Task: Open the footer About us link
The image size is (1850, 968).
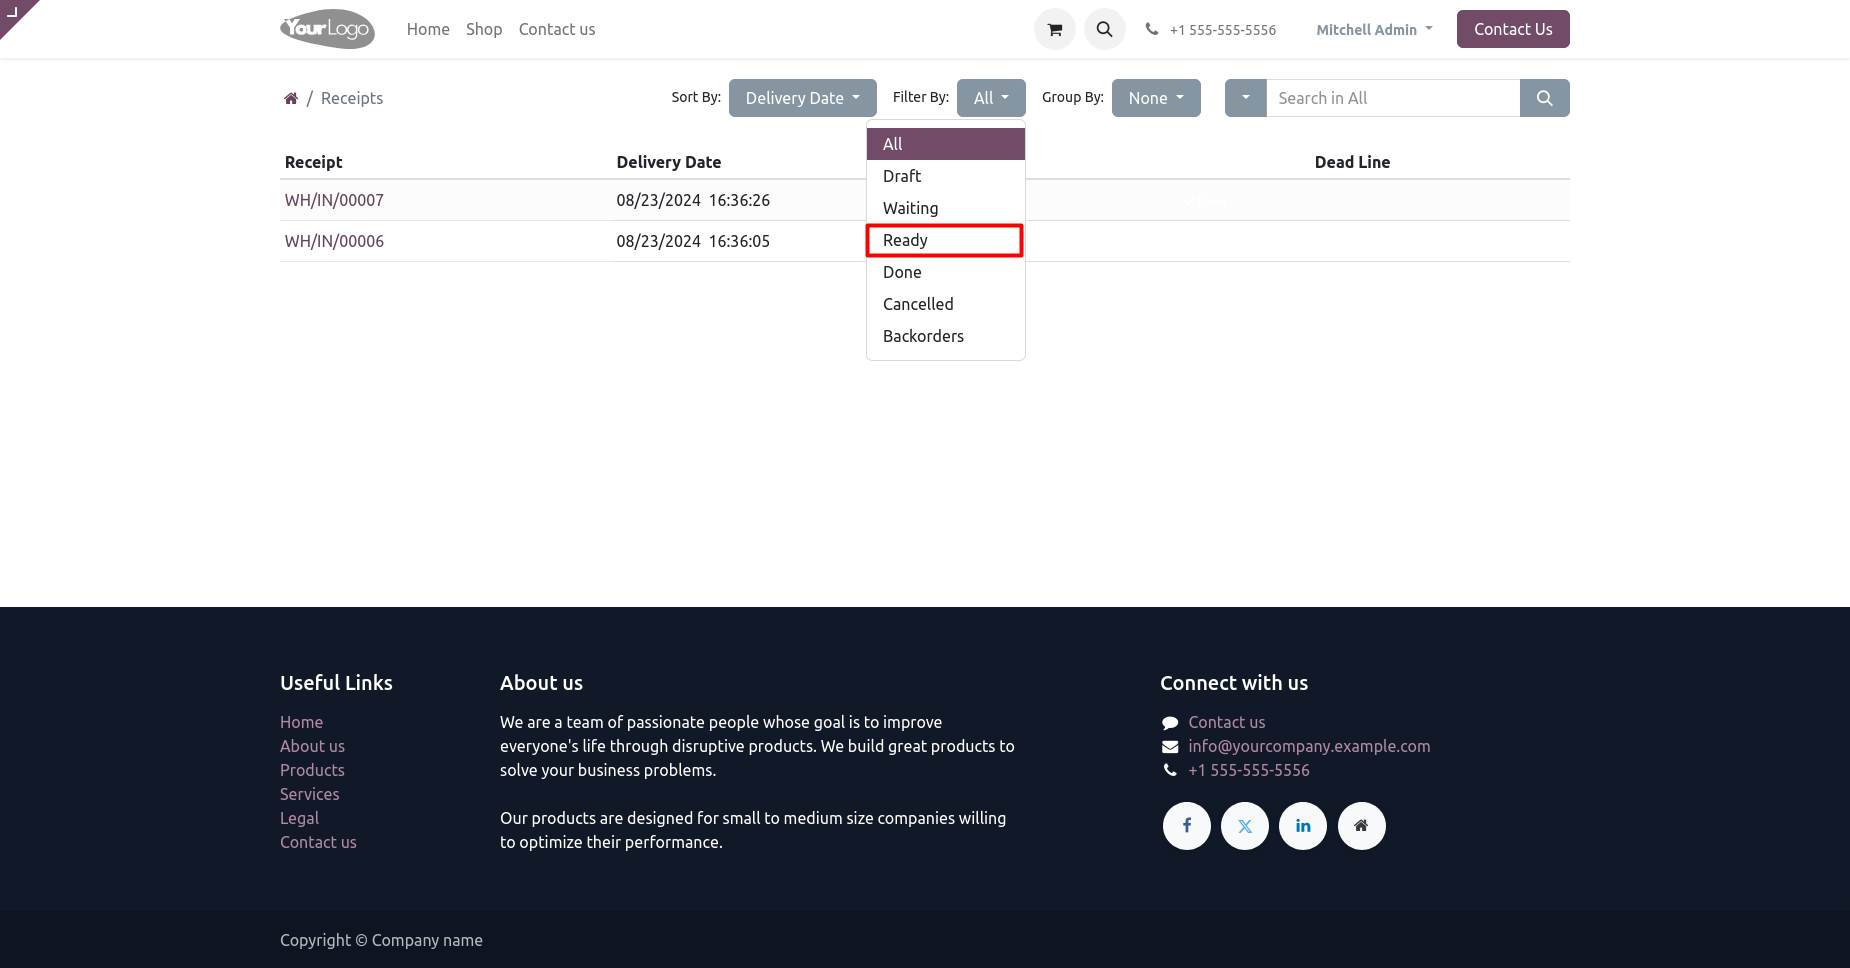Action: coord(312,746)
